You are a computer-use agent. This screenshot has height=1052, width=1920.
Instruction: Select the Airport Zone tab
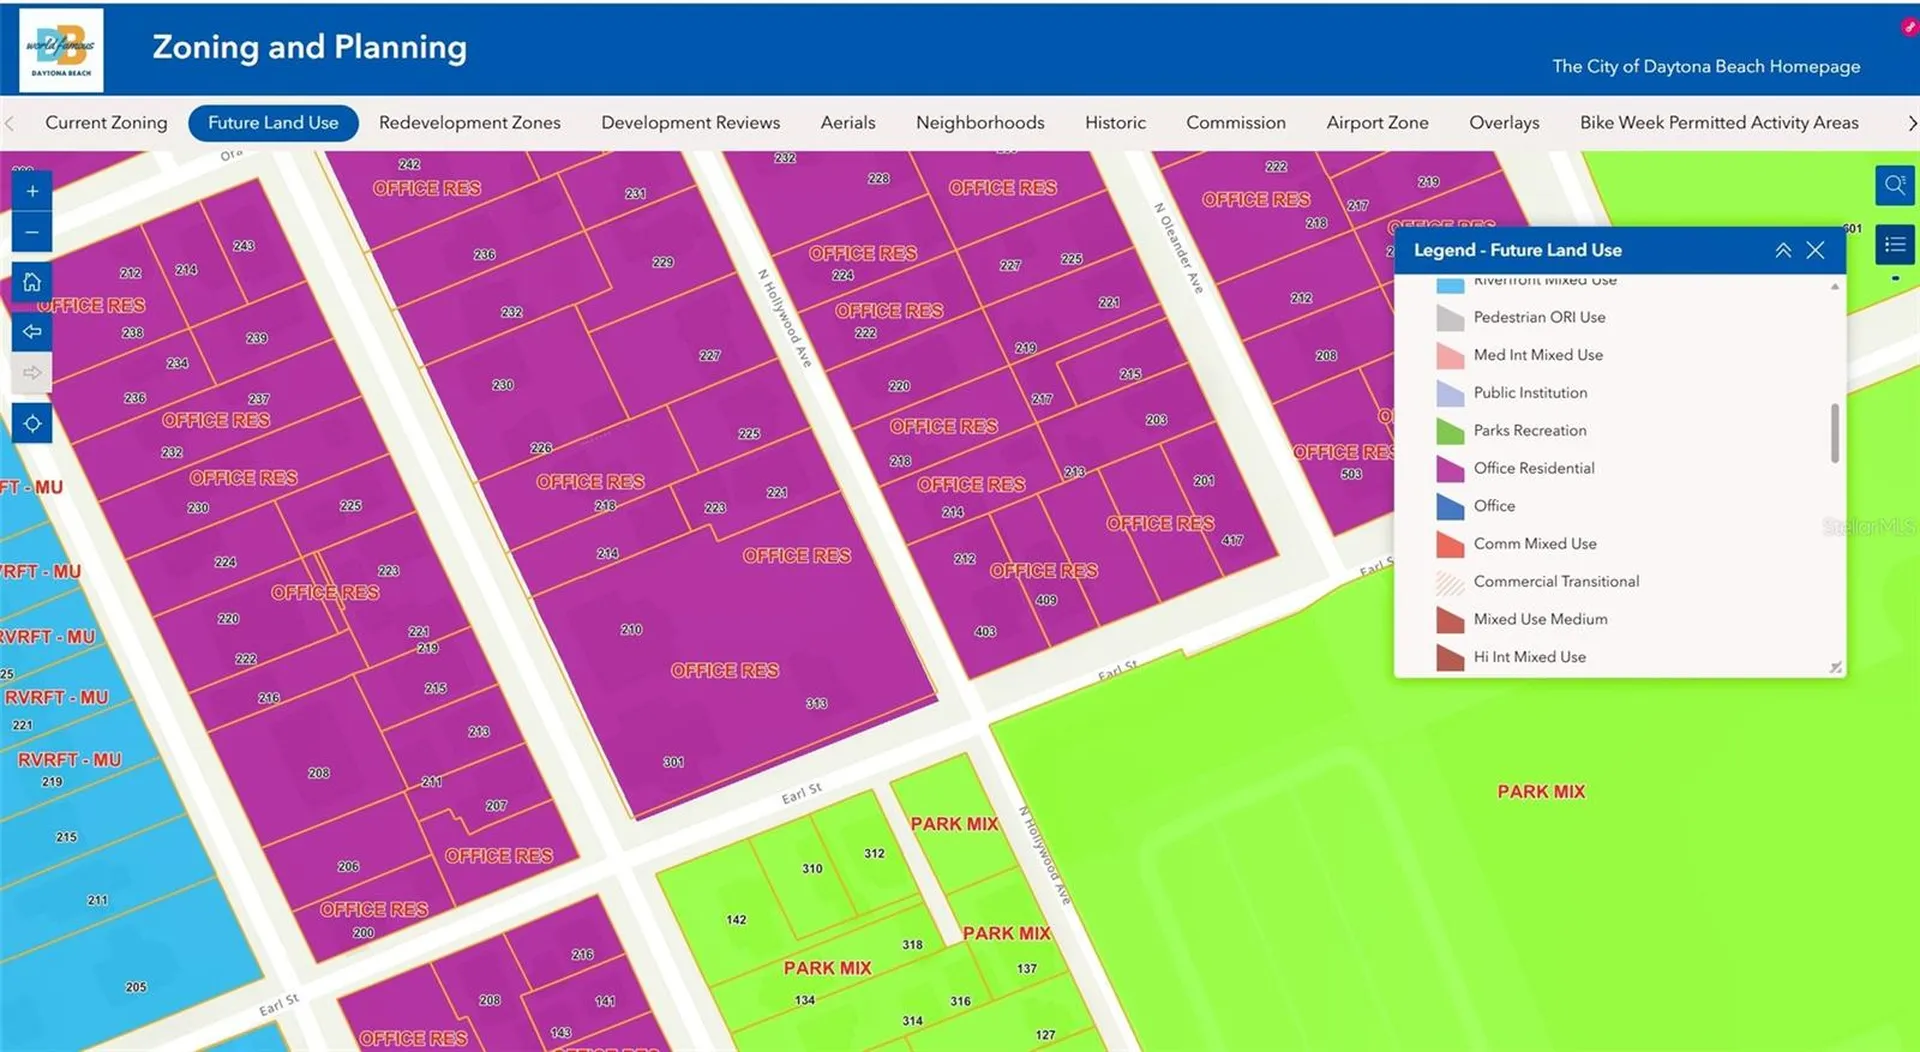click(x=1377, y=123)
